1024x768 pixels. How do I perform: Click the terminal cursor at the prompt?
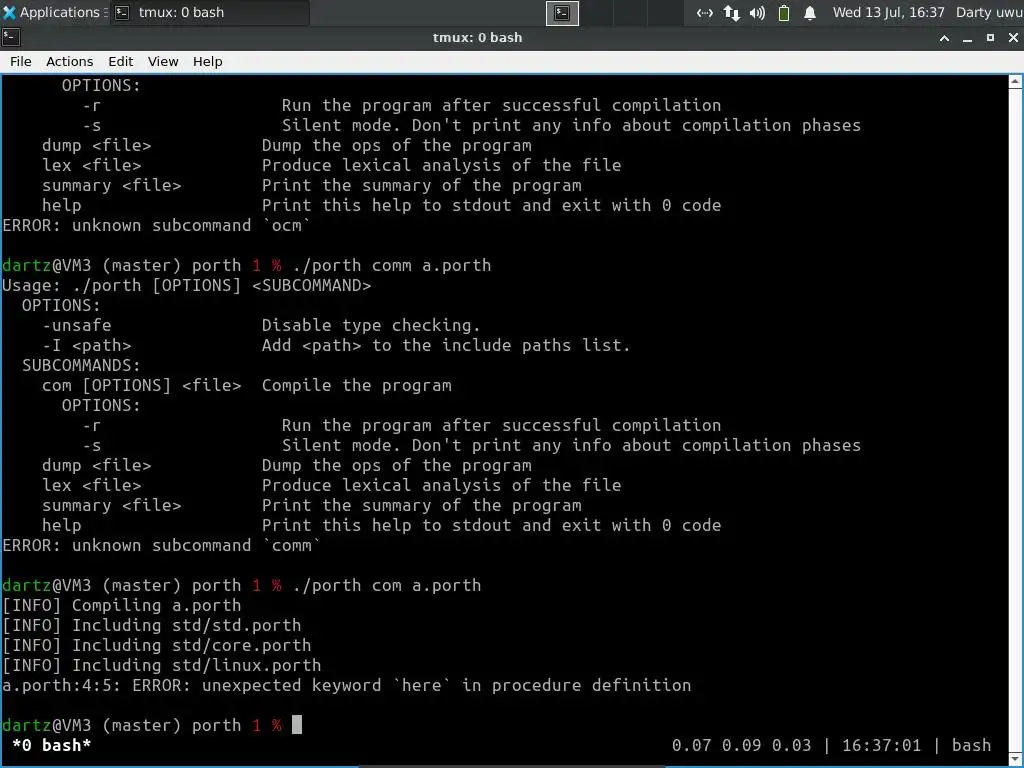pos(296,725)
